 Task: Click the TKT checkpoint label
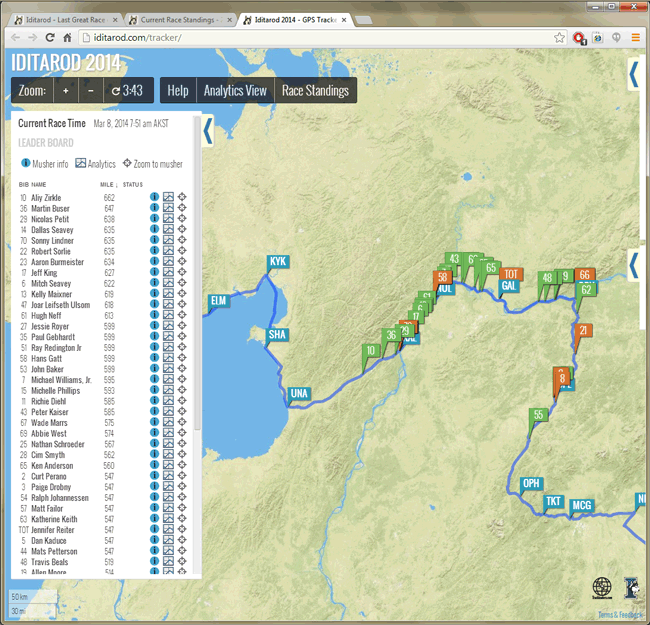pyautogui.click(x=553, y=502)
